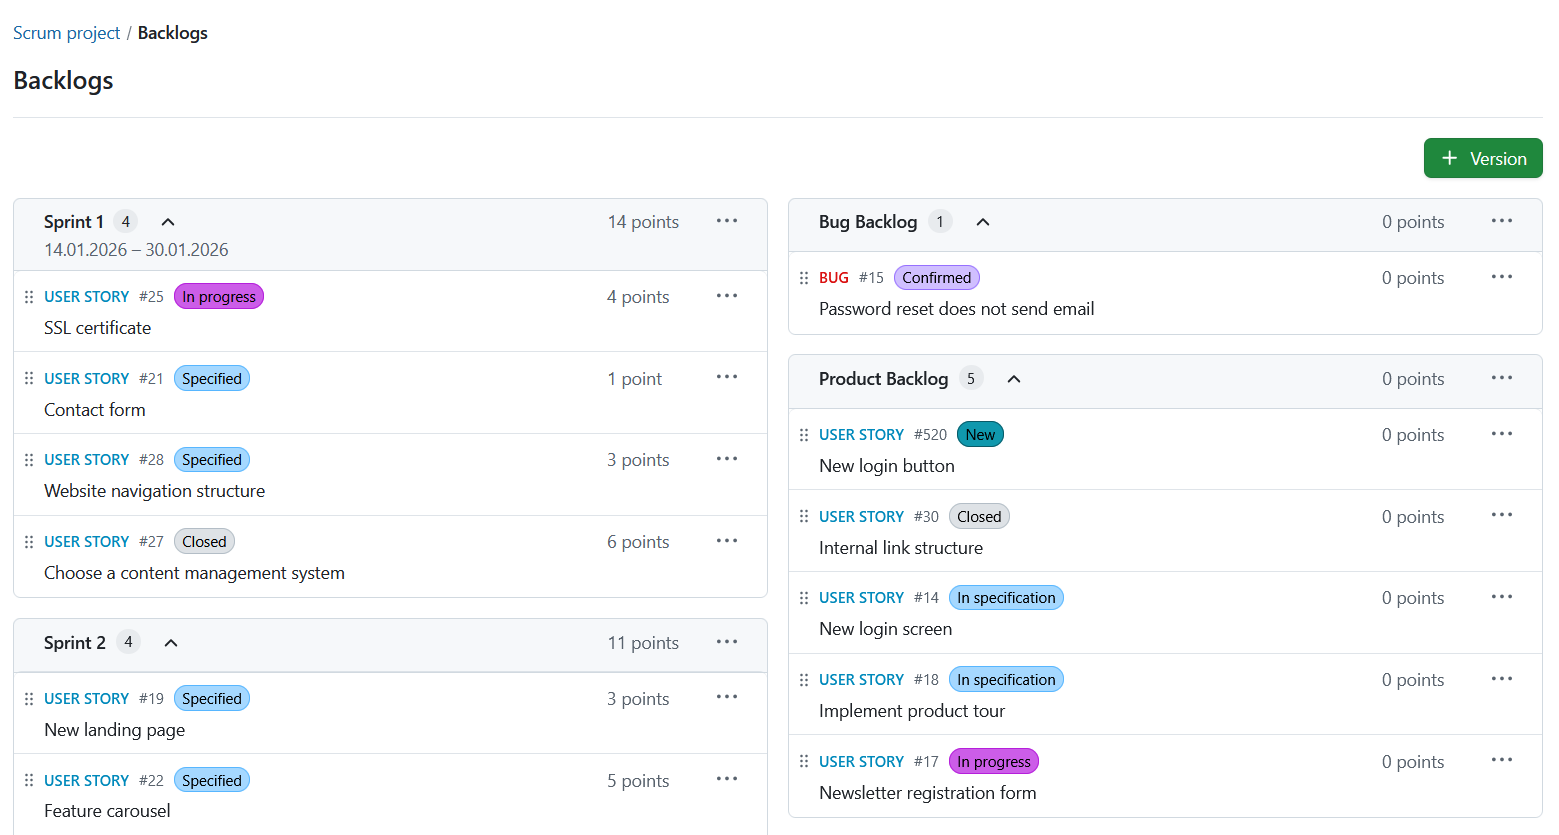The width and height of the screenshot is (1559, 835).
Task: Open user story #25 SSL certificate
Action: click(x=87, y=296)
